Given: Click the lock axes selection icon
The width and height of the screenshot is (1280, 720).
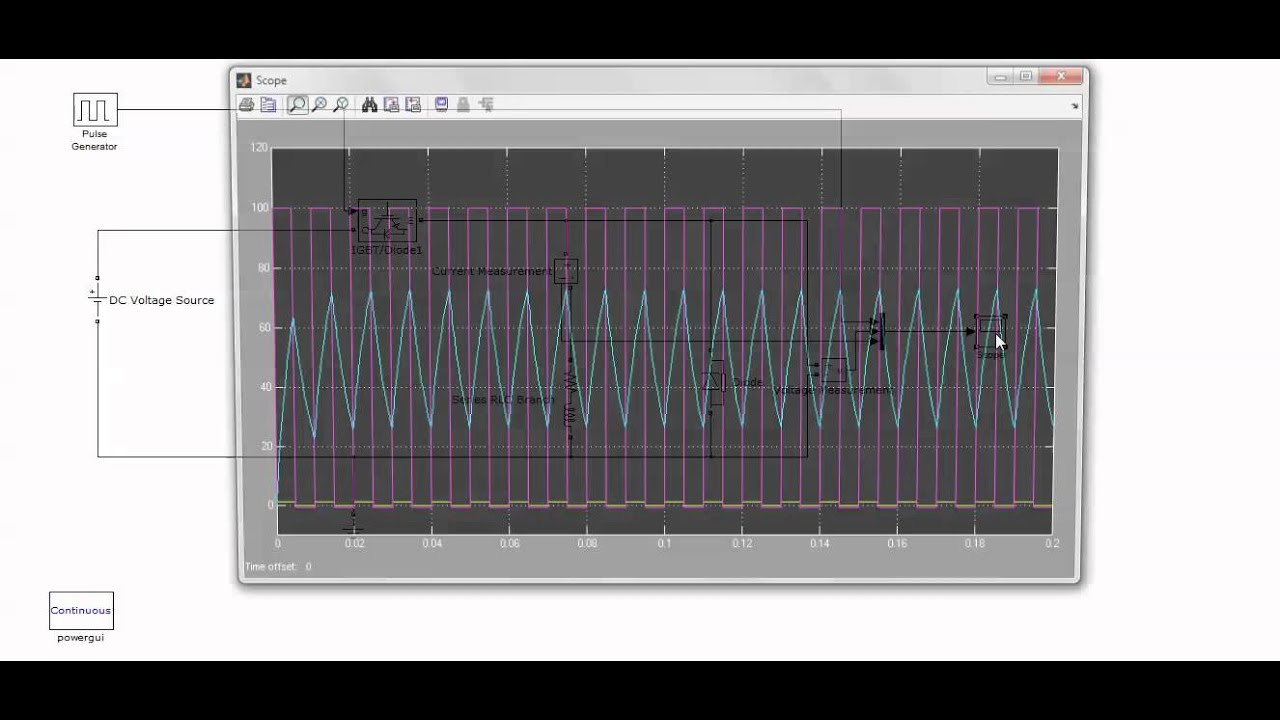Looking at the screenshot, I should pyautogui.click(x=463, y=104).
